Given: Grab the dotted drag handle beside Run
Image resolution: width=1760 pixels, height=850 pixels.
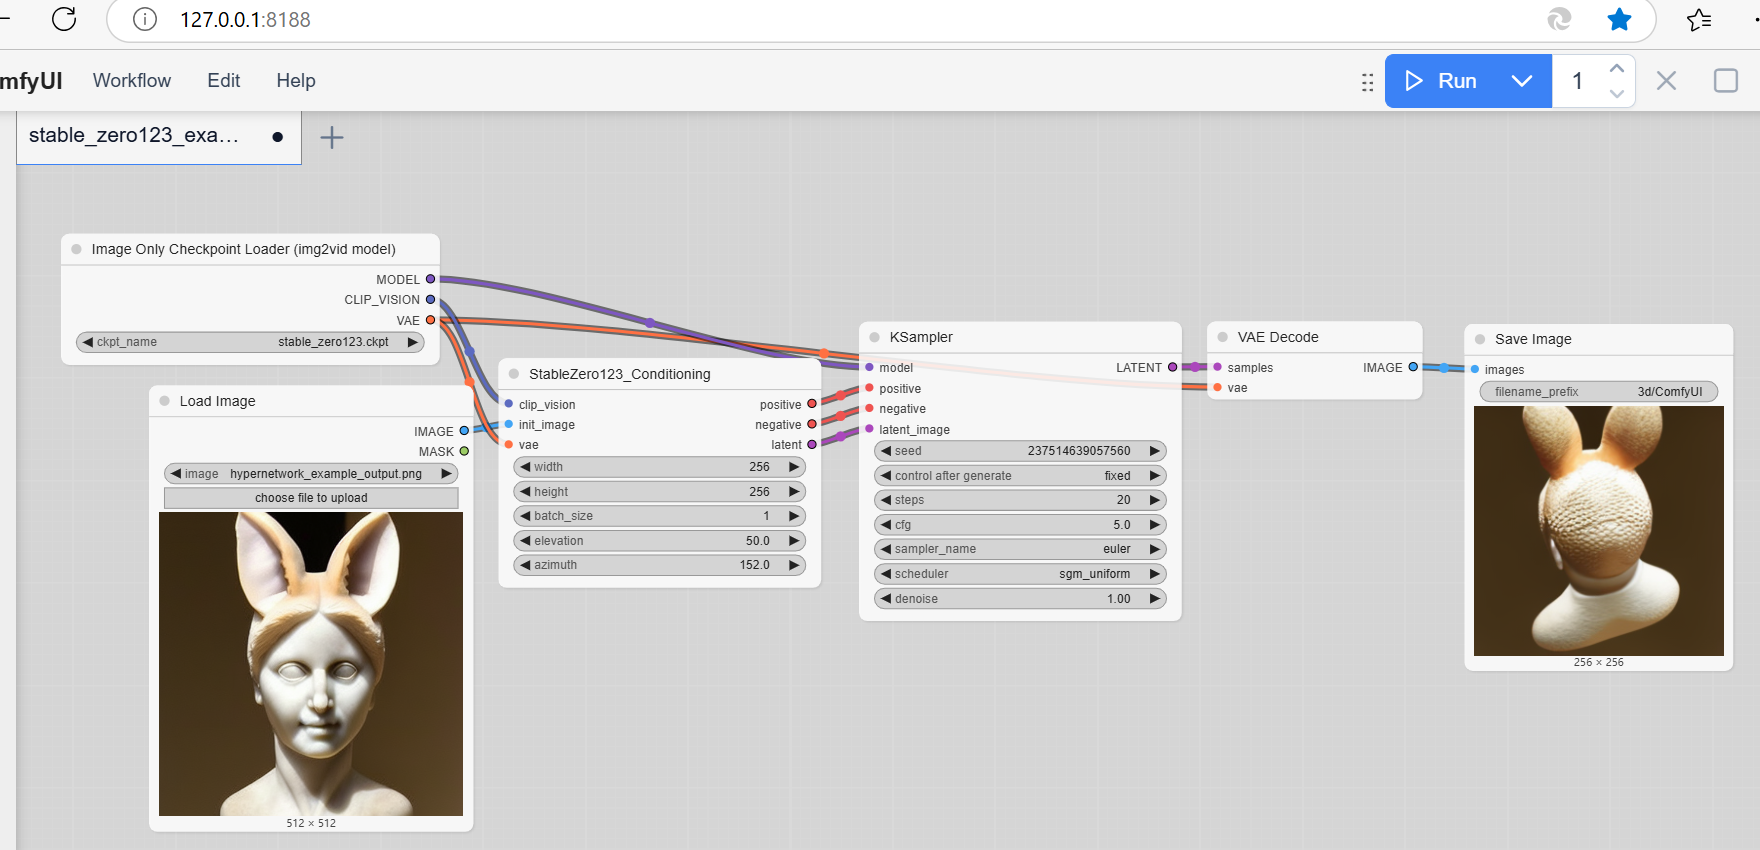Looking at the screenshot, I should pyautogui.click(x=1367, y=82).
